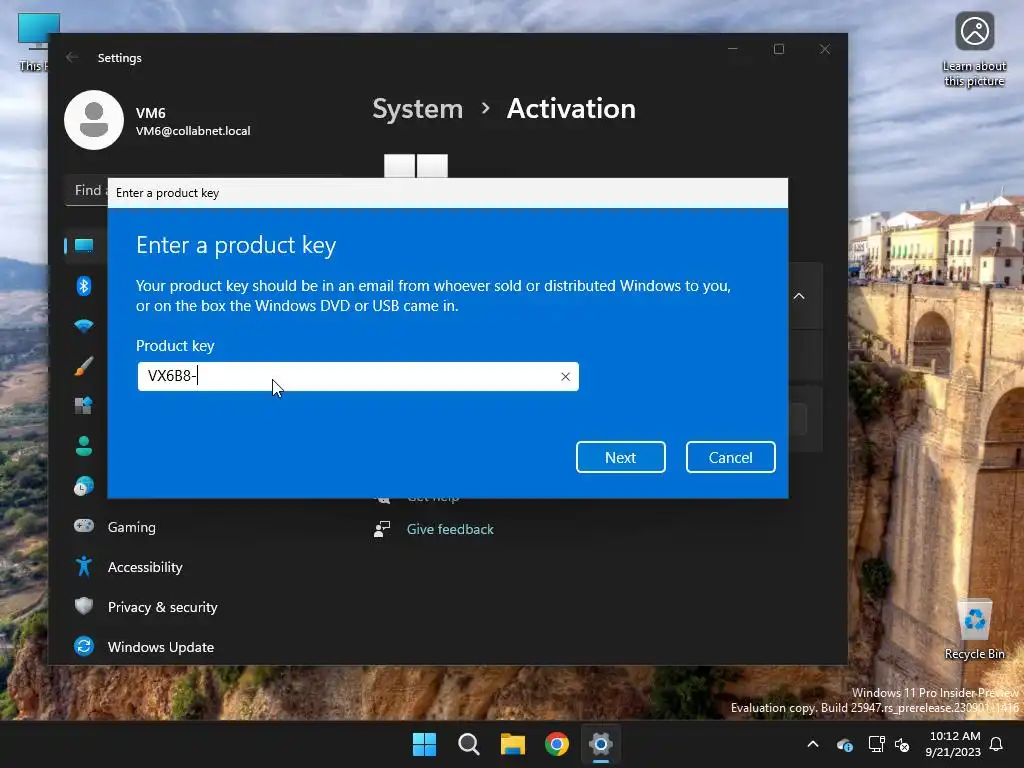Open the Accounts person icon in the sidebar

(x=84, y=446)
